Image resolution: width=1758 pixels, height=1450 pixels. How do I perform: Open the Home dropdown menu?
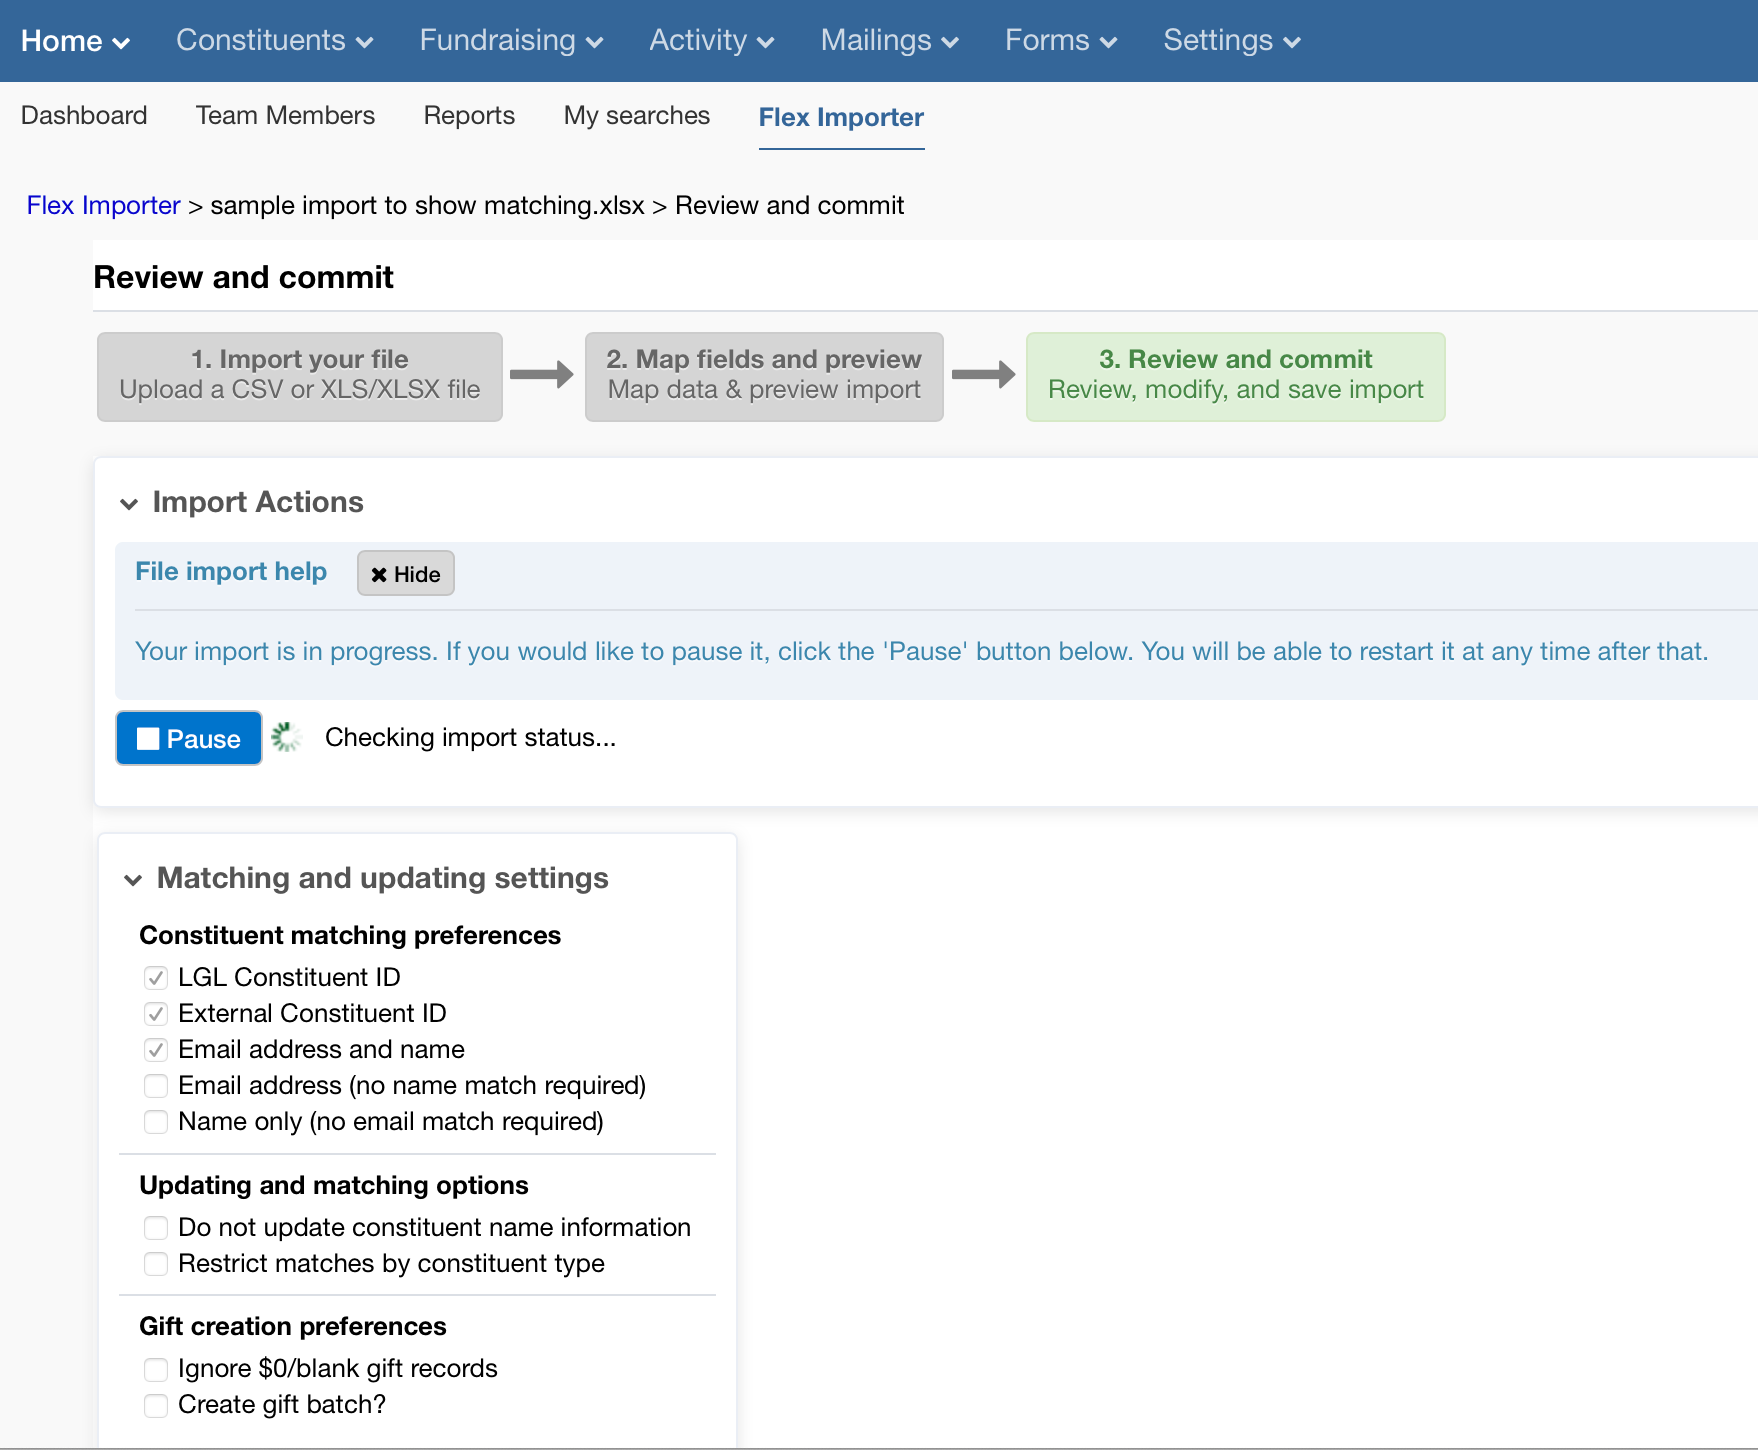75,41
